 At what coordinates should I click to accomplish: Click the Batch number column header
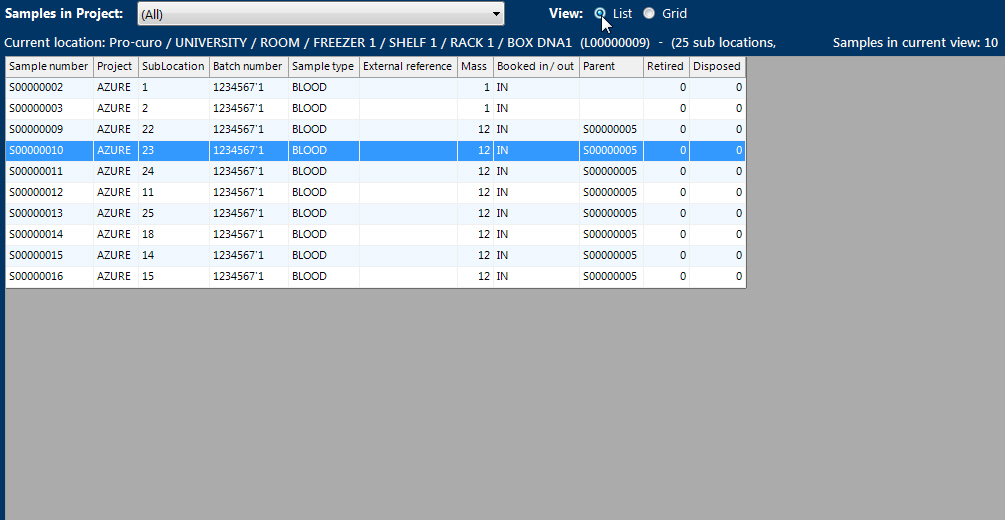(248, 67)
